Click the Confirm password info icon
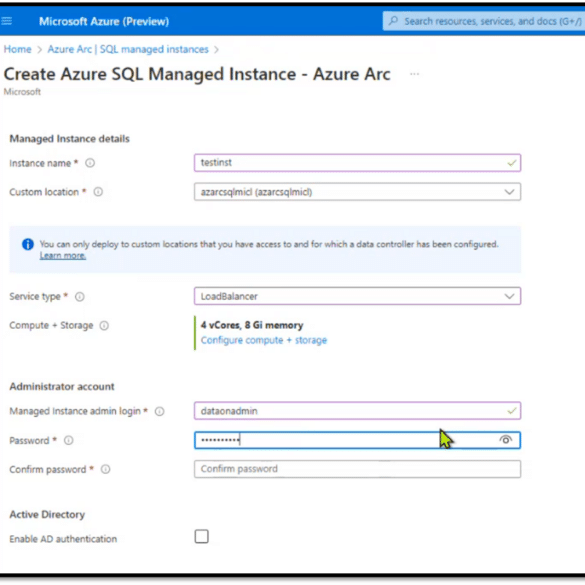This screenshot has width=585, height=585. pos(106,469)
